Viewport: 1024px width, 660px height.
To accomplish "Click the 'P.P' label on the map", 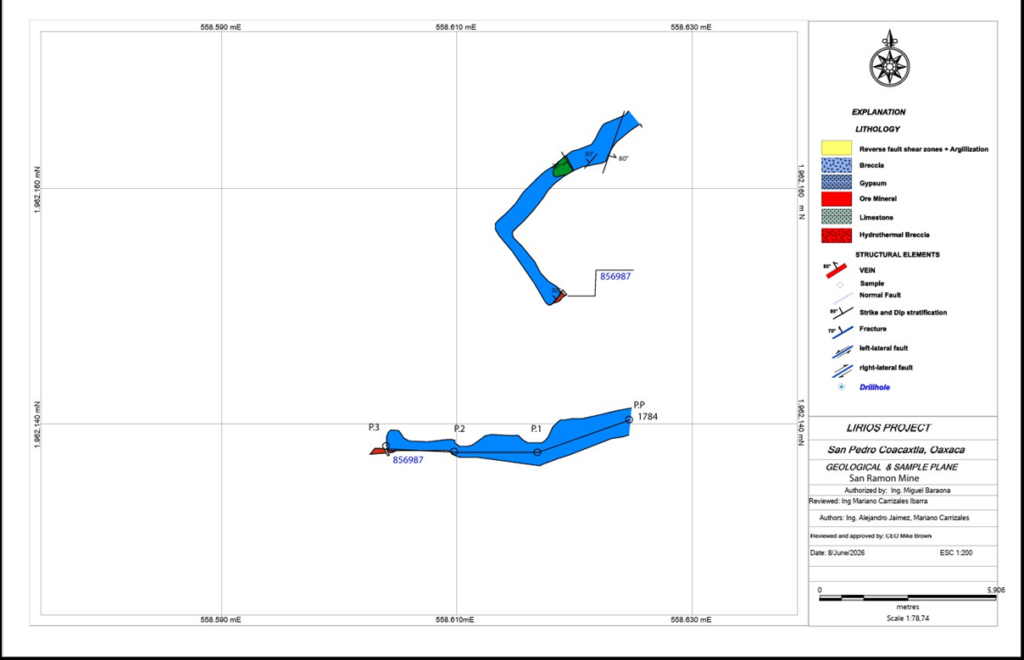I will click(x=639, y=405).
